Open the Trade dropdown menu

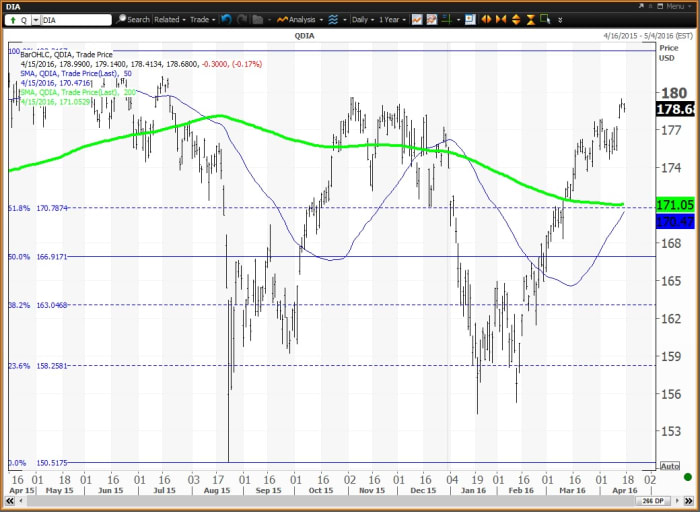coord(203,20)
